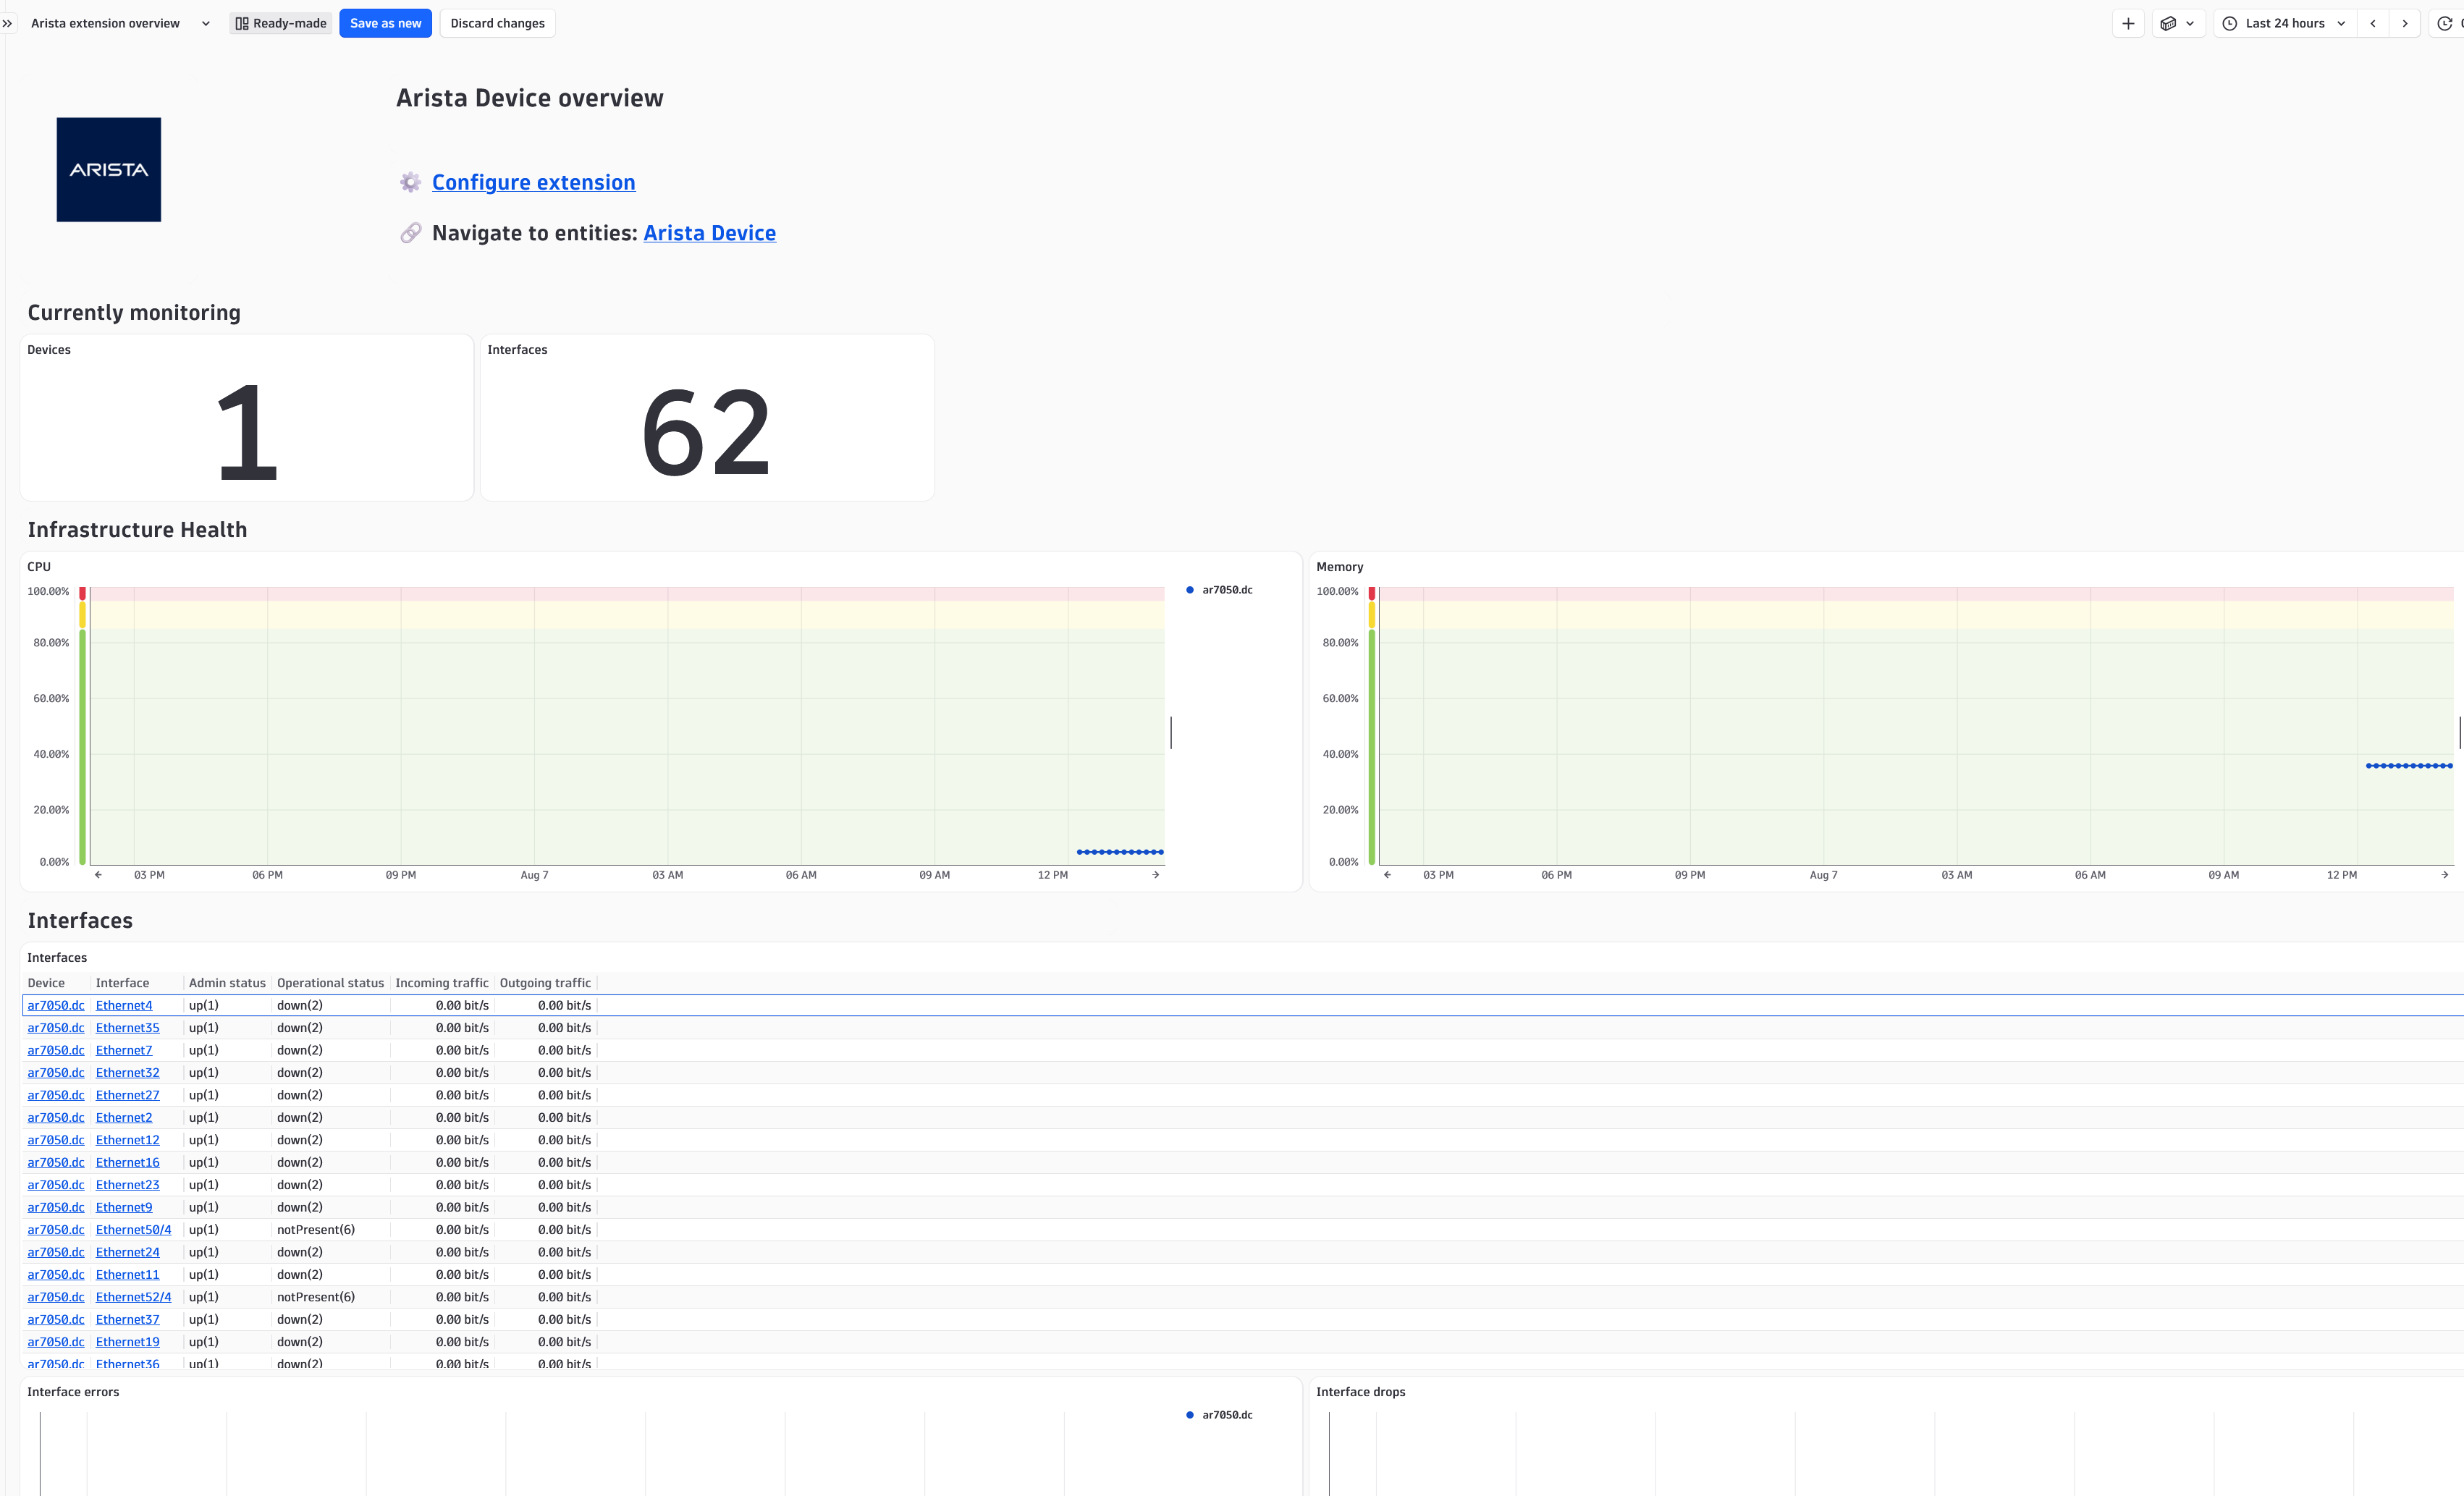Open the Ethernet11 interface link
This screenshot has height=1496, width=2464.
click(x=127, y=1275)
